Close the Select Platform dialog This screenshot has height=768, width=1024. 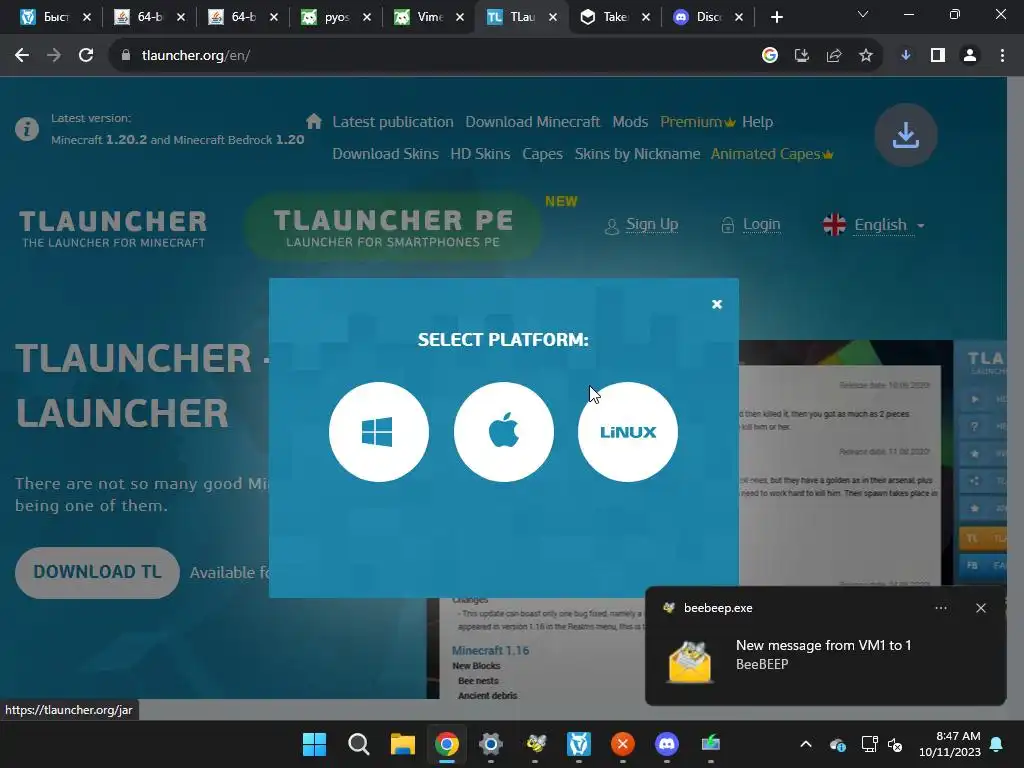(716, 304)
